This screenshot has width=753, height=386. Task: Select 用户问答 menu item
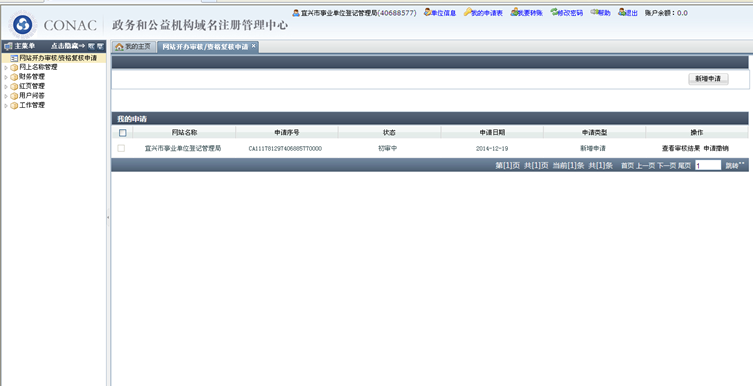click(x=32, y=96)
